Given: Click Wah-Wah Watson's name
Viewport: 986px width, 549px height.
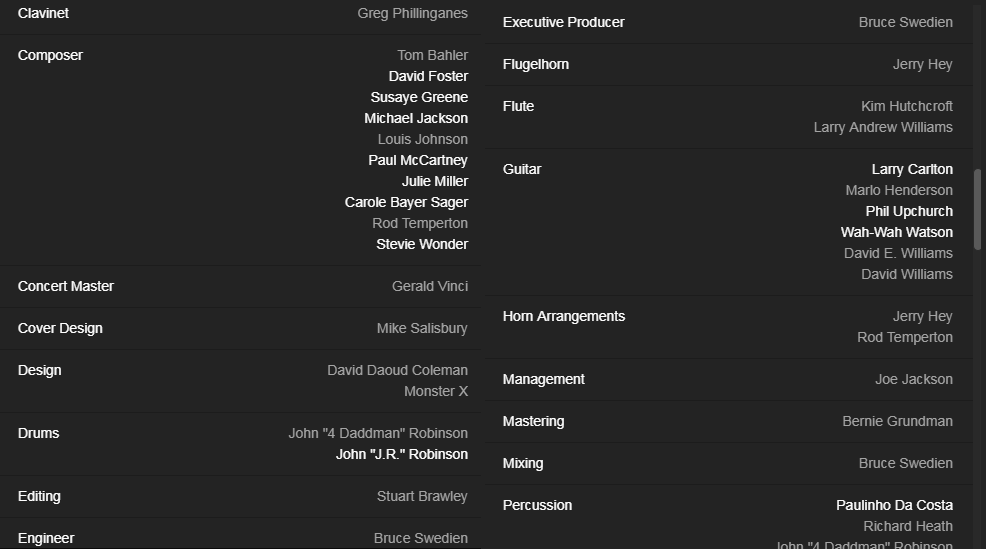Looking at the screenshot, I should pos(897,232).
